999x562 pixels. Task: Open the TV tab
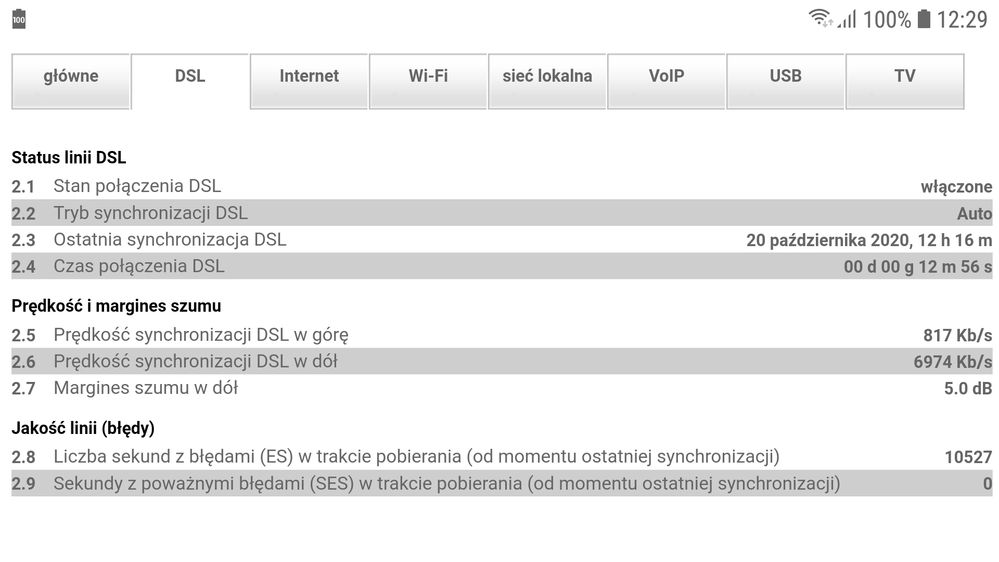(x=904, y=77)
